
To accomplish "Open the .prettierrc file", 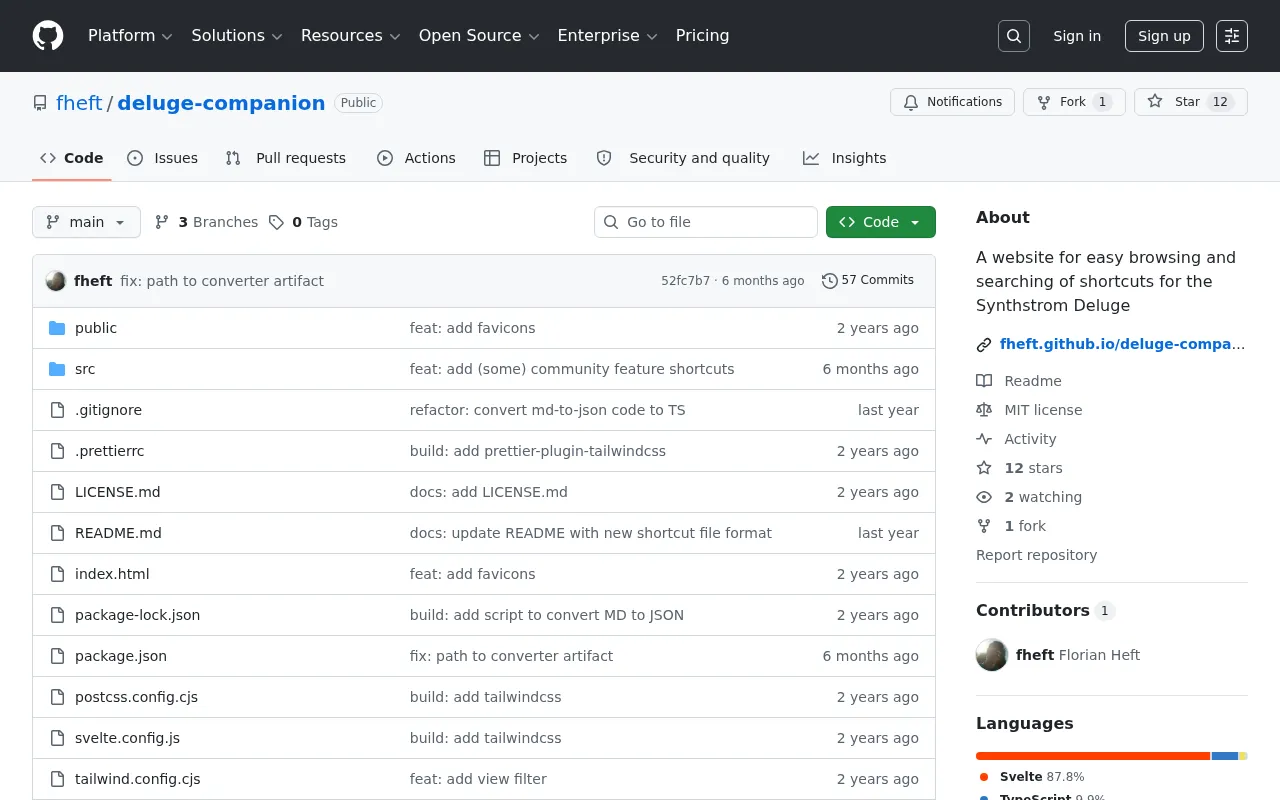I will point(109,451).
